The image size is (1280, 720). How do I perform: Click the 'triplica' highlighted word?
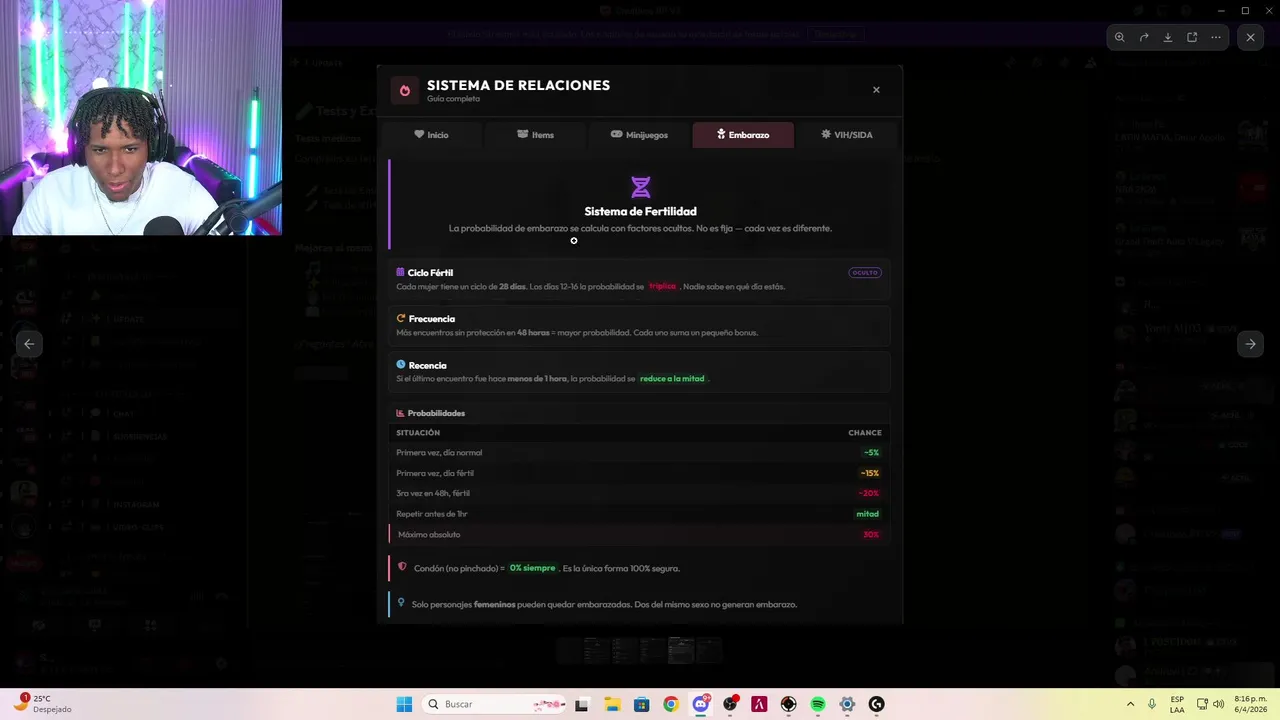pyautogui.click(x=662, y=286)
